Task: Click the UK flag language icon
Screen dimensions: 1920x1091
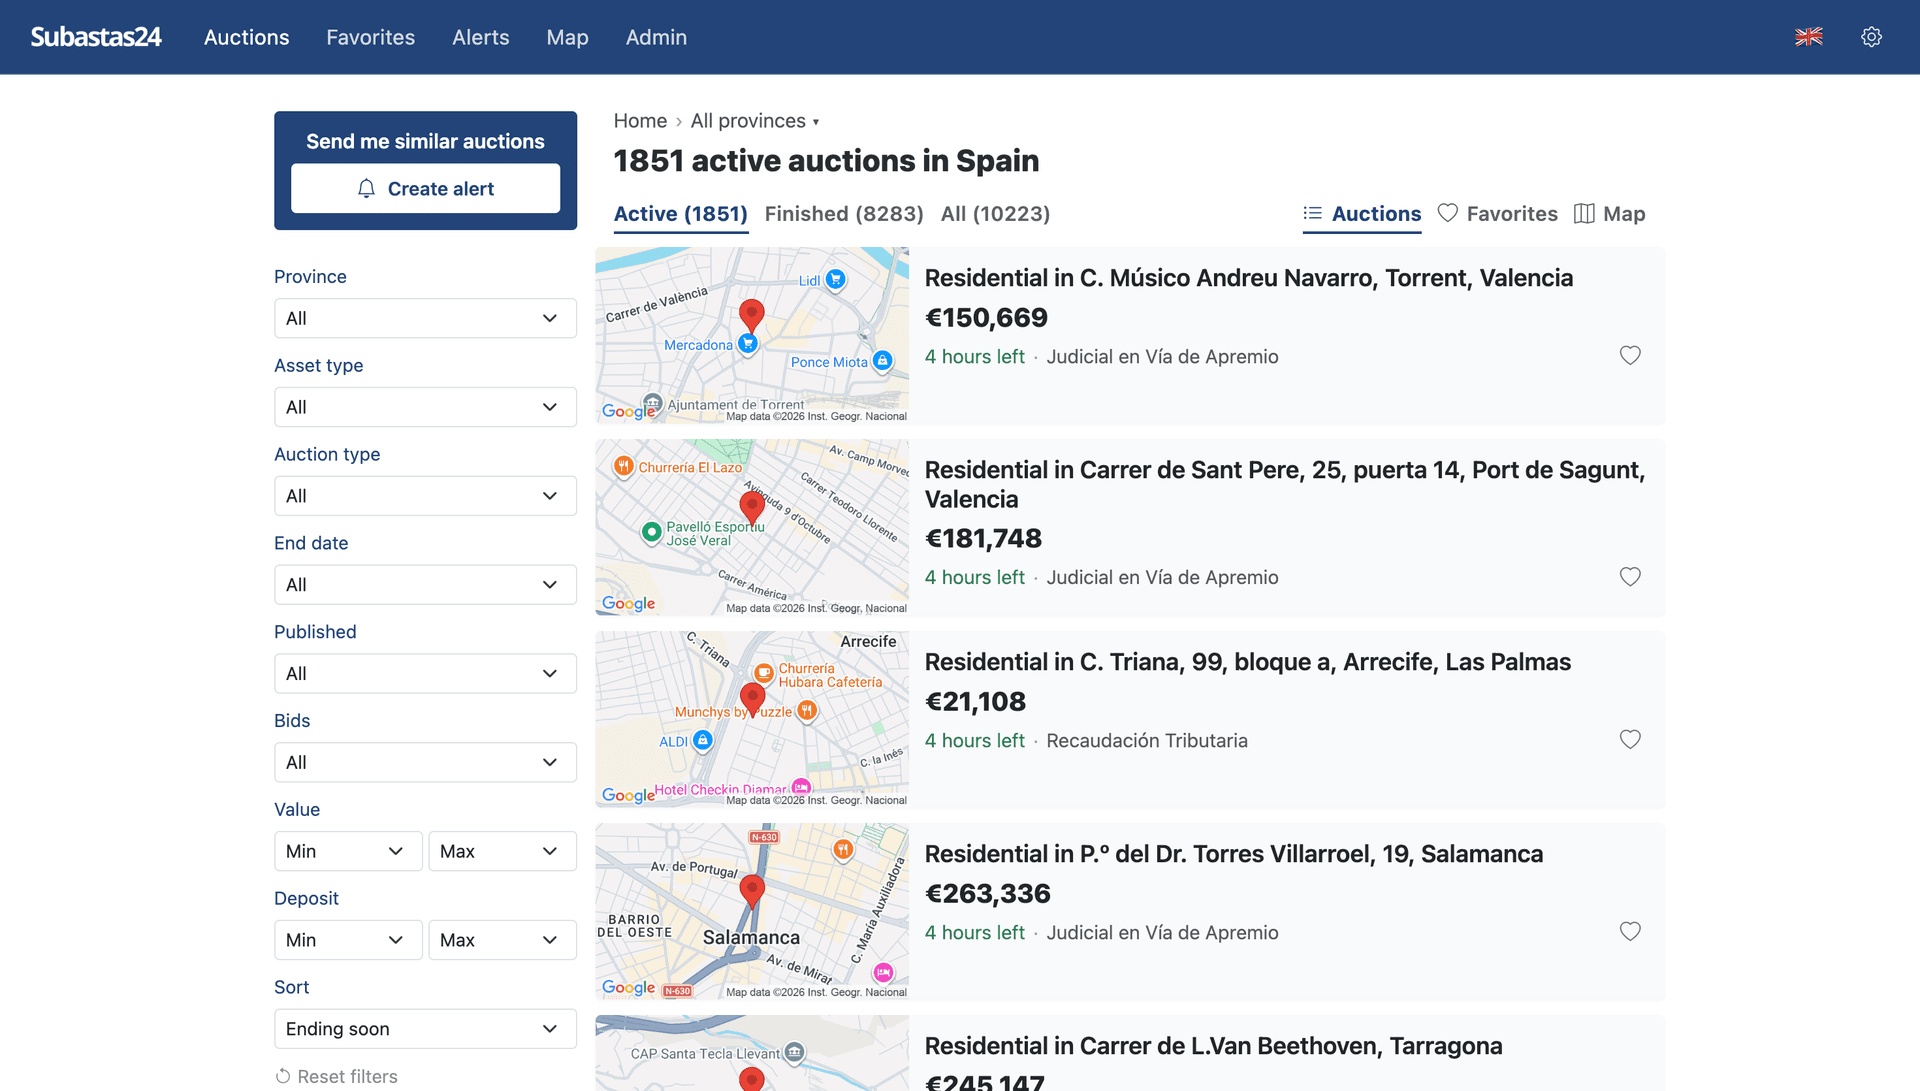Action: (1808, 37)
